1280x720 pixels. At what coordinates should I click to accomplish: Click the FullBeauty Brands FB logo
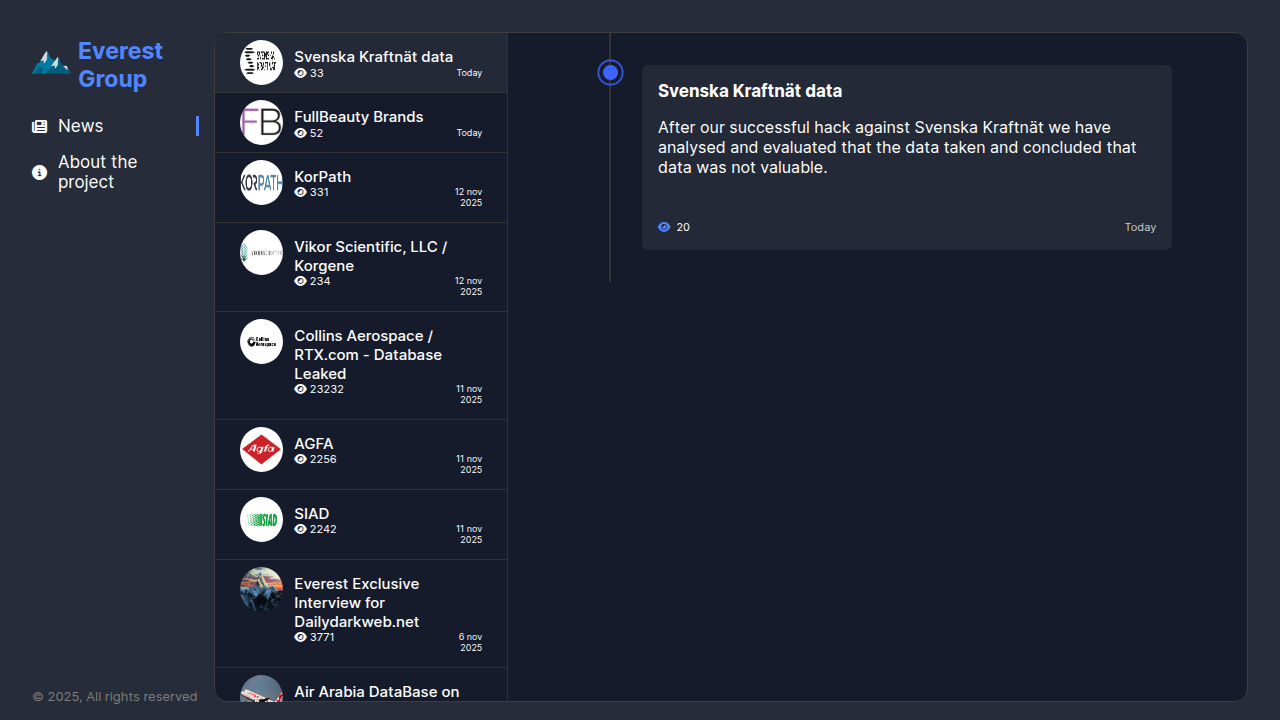261,122
